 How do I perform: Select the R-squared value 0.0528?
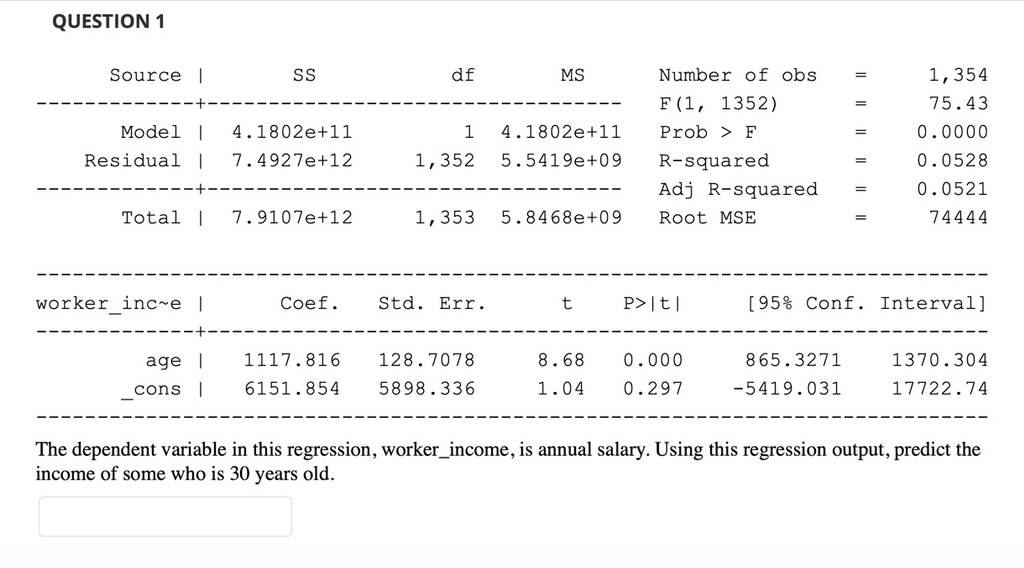952,160
